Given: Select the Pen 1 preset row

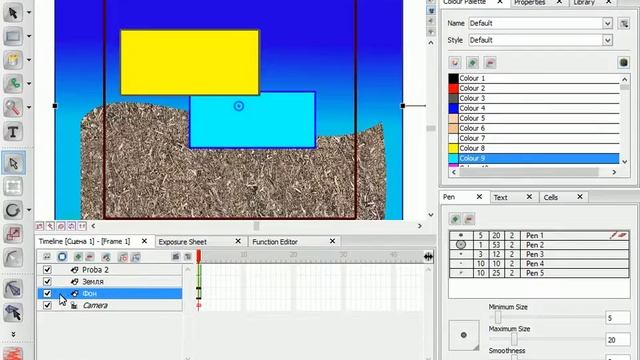Looking at the screenshot, I should click(x=539, y=236).
